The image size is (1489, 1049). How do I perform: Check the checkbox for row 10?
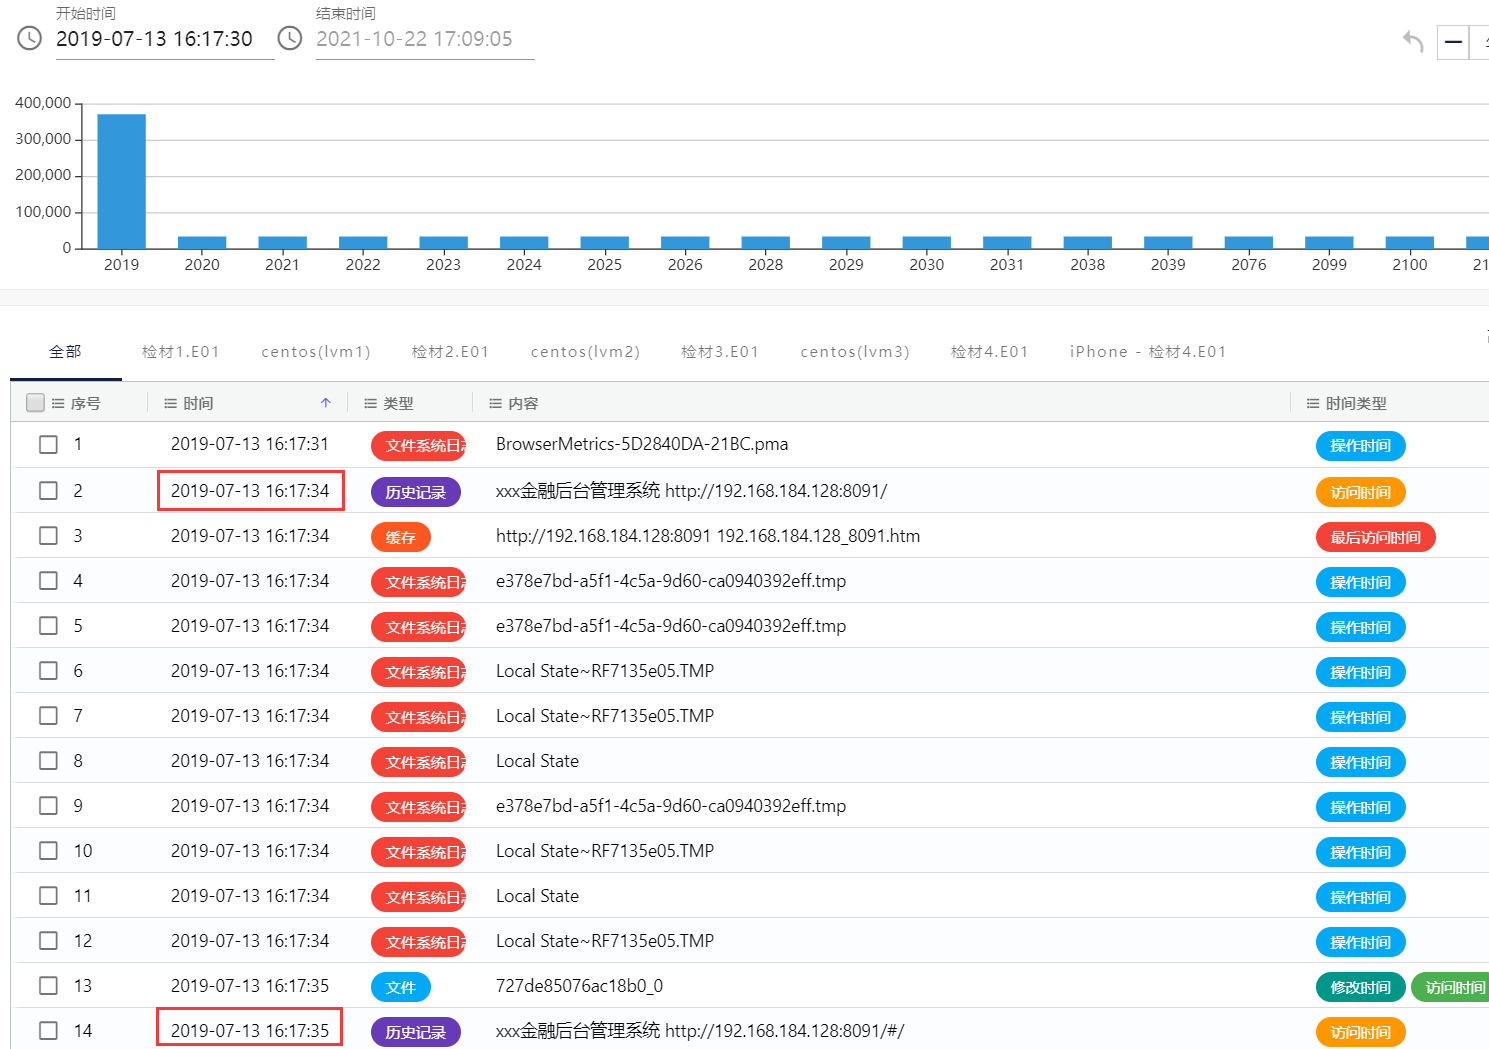tap(48, 850)
